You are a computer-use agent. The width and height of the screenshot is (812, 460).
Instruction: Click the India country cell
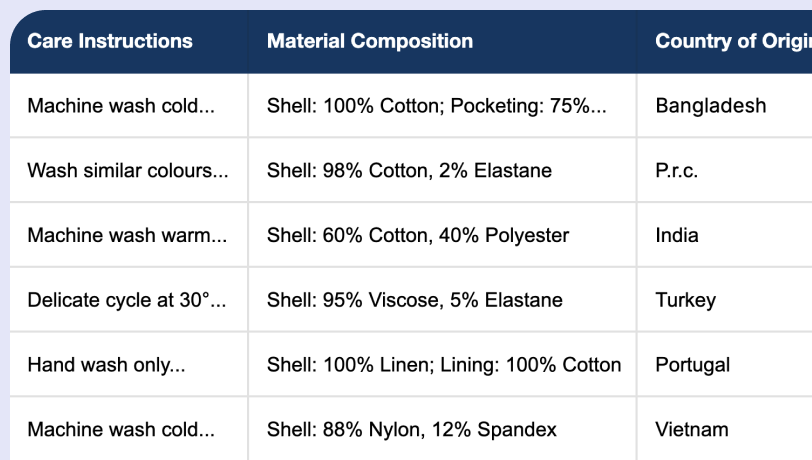(x=677, y=236)
